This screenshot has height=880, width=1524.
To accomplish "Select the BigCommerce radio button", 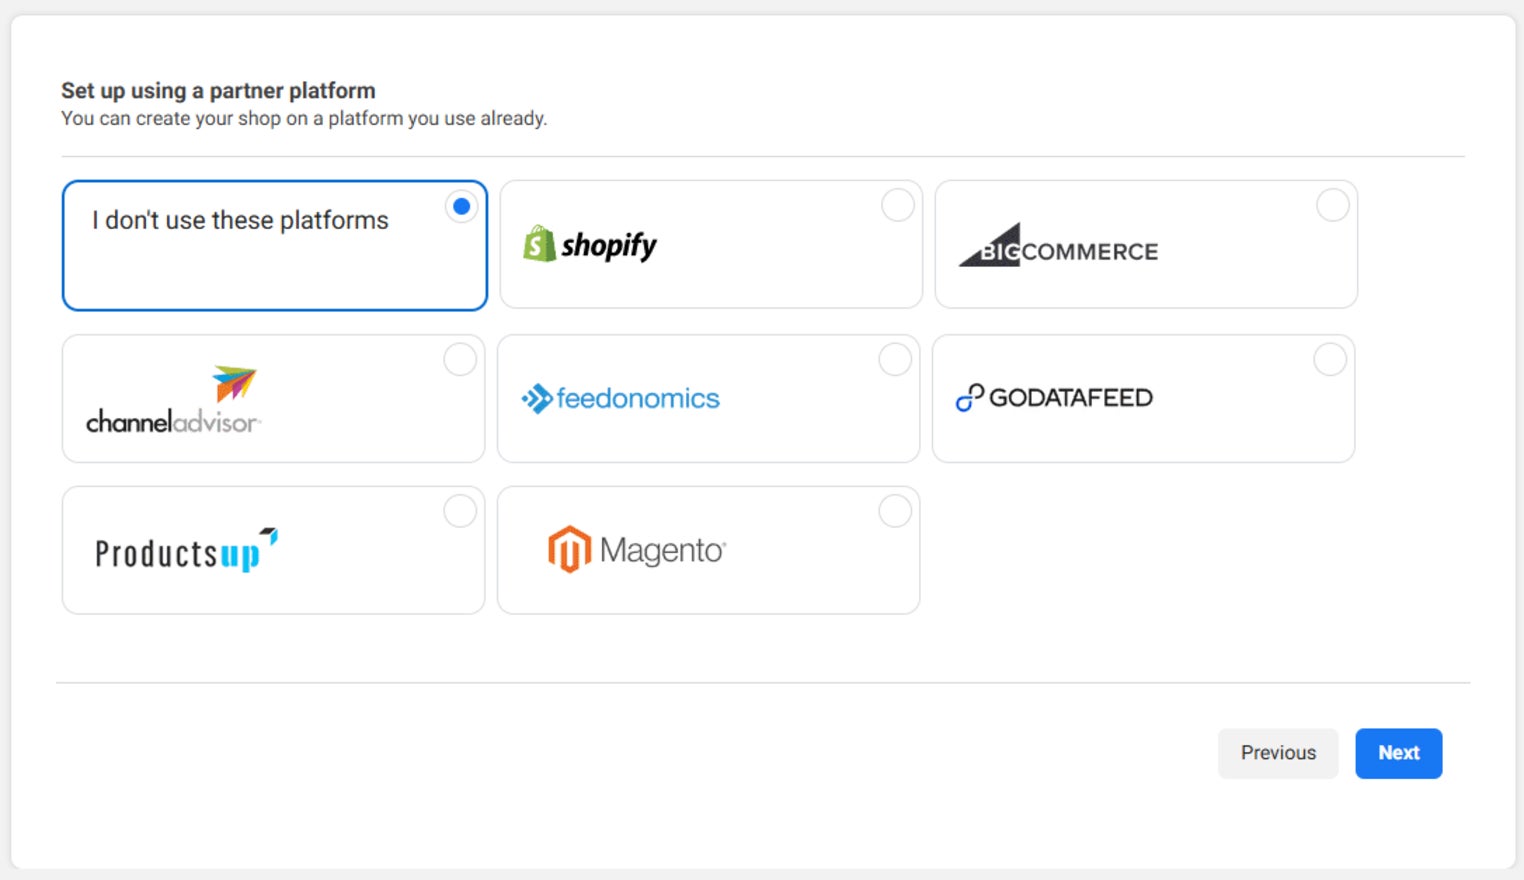I will coord(1333,205).
